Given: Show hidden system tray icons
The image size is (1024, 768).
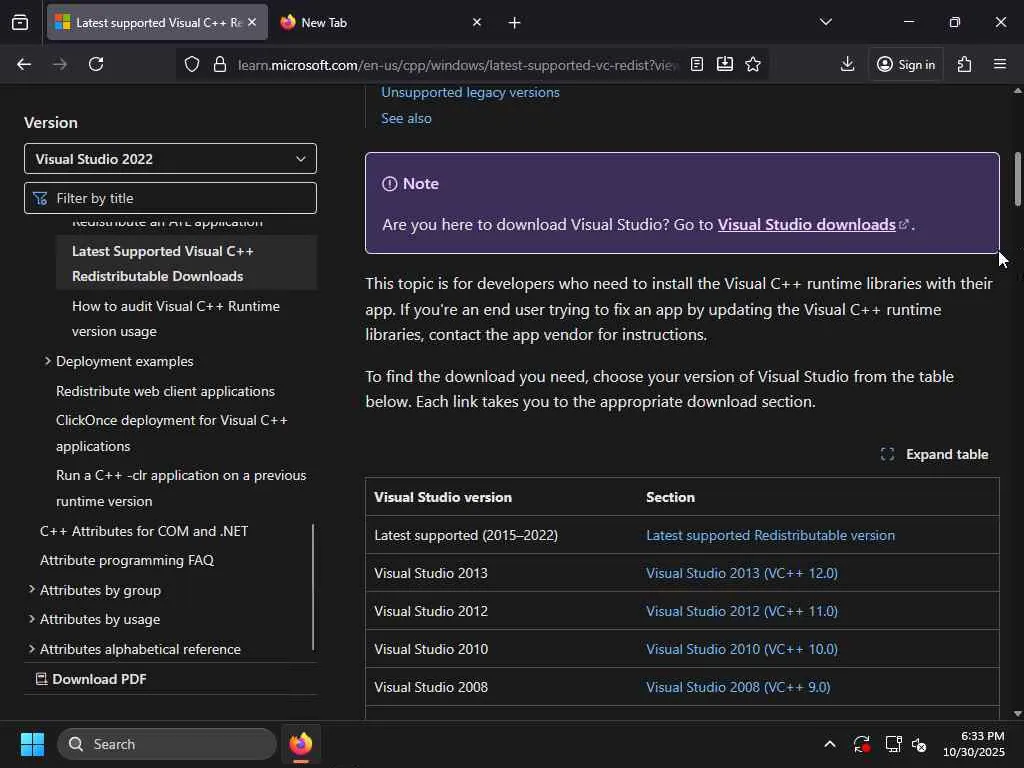Looking at the screenshot, I should [829, 744].
